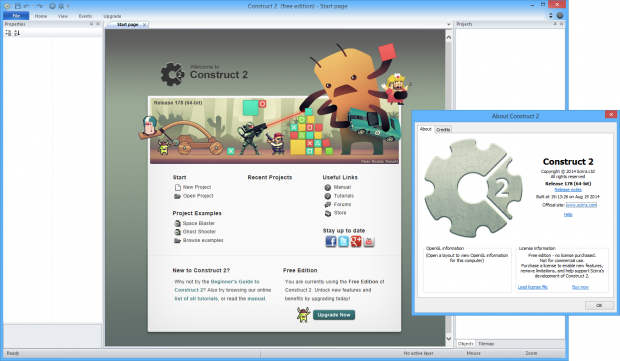Select the Credits tab in About dialog
This screenshot has height=361, width=620.
tap(443, 129)
